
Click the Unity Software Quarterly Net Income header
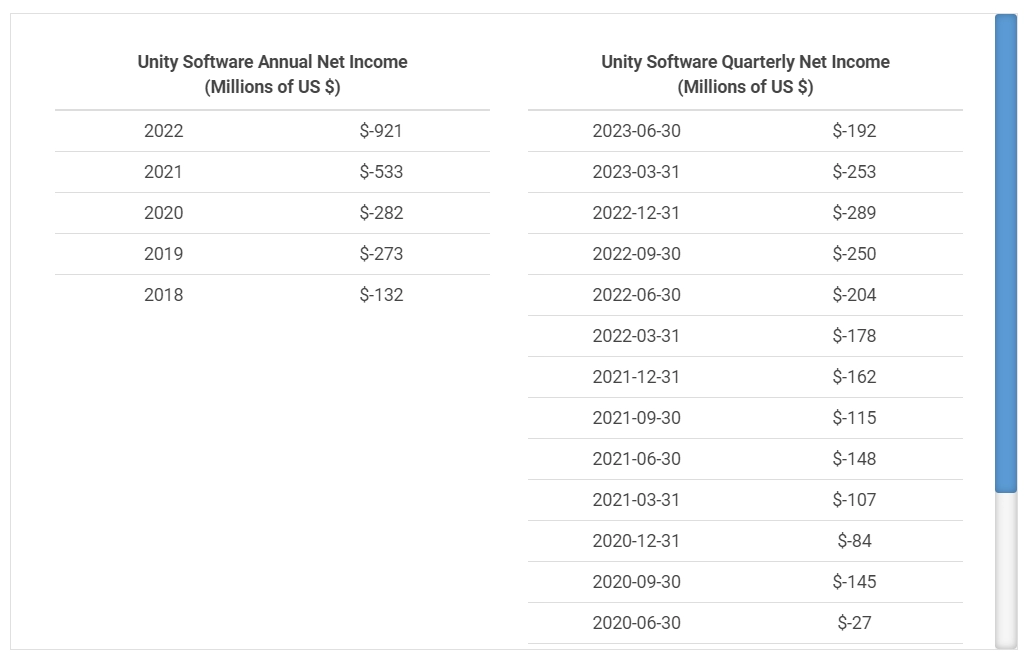click(745, 74)
